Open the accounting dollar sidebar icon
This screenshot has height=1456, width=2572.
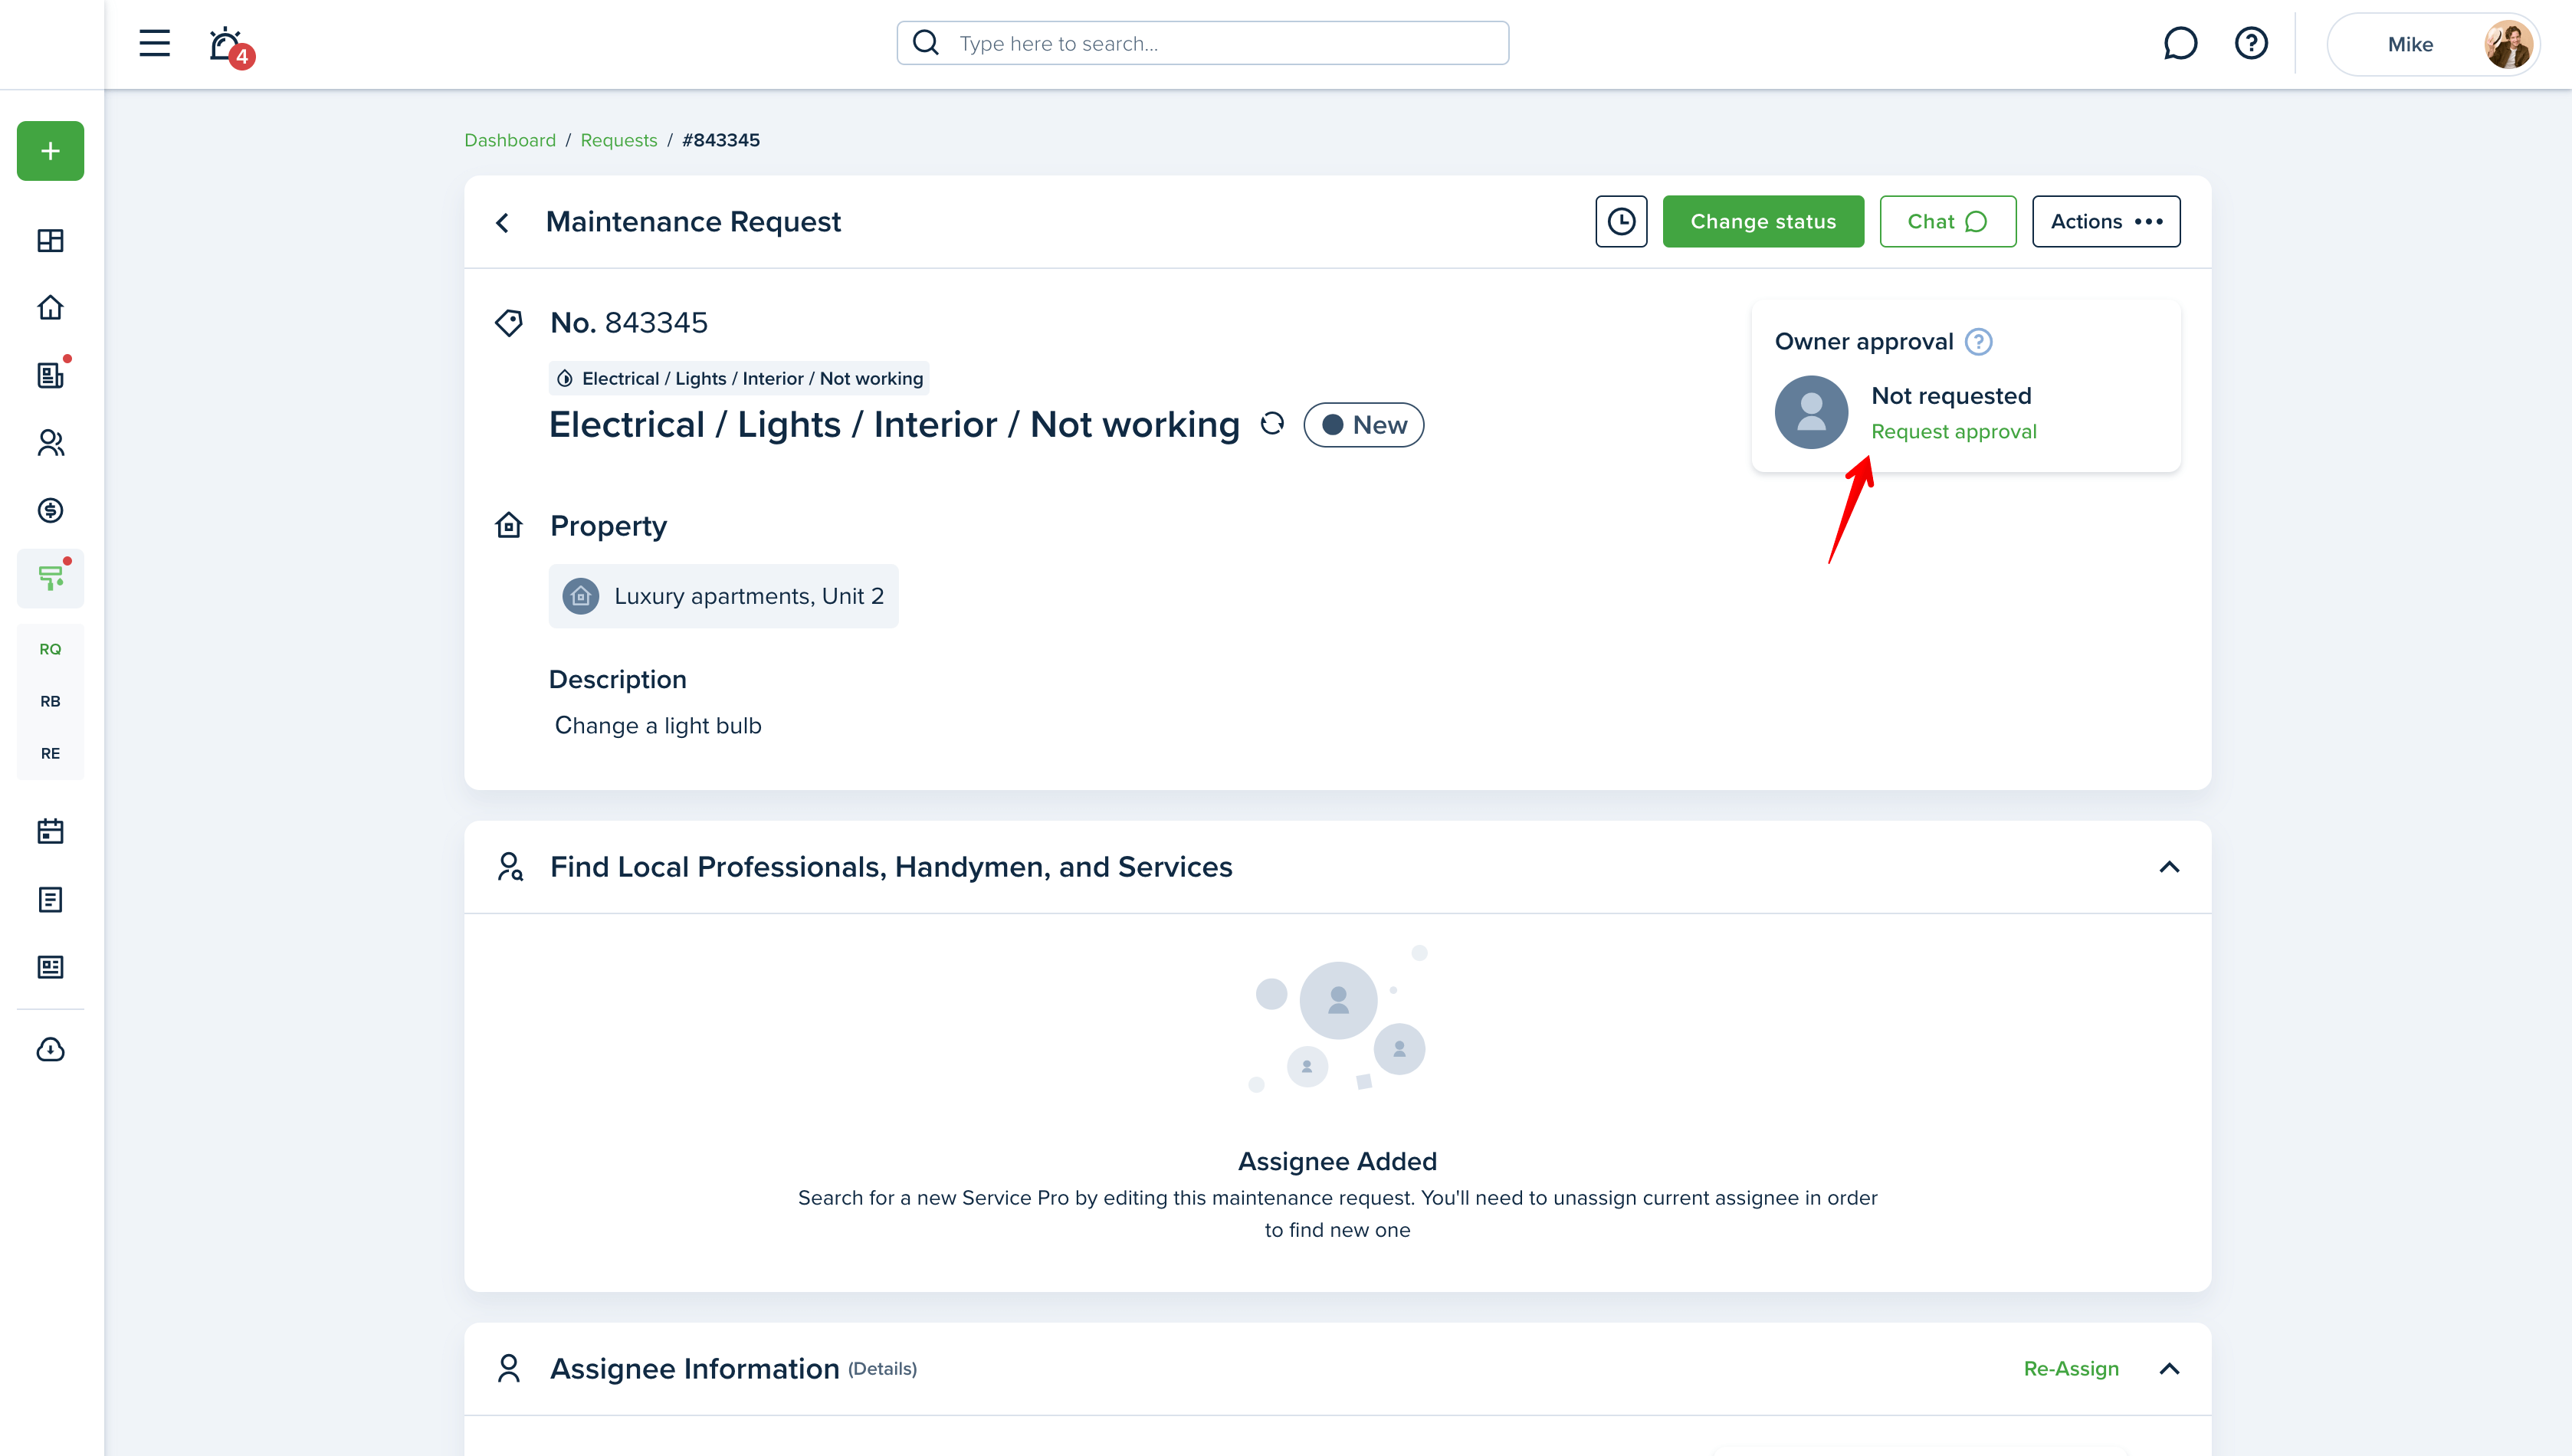click(x=50, y=510)
